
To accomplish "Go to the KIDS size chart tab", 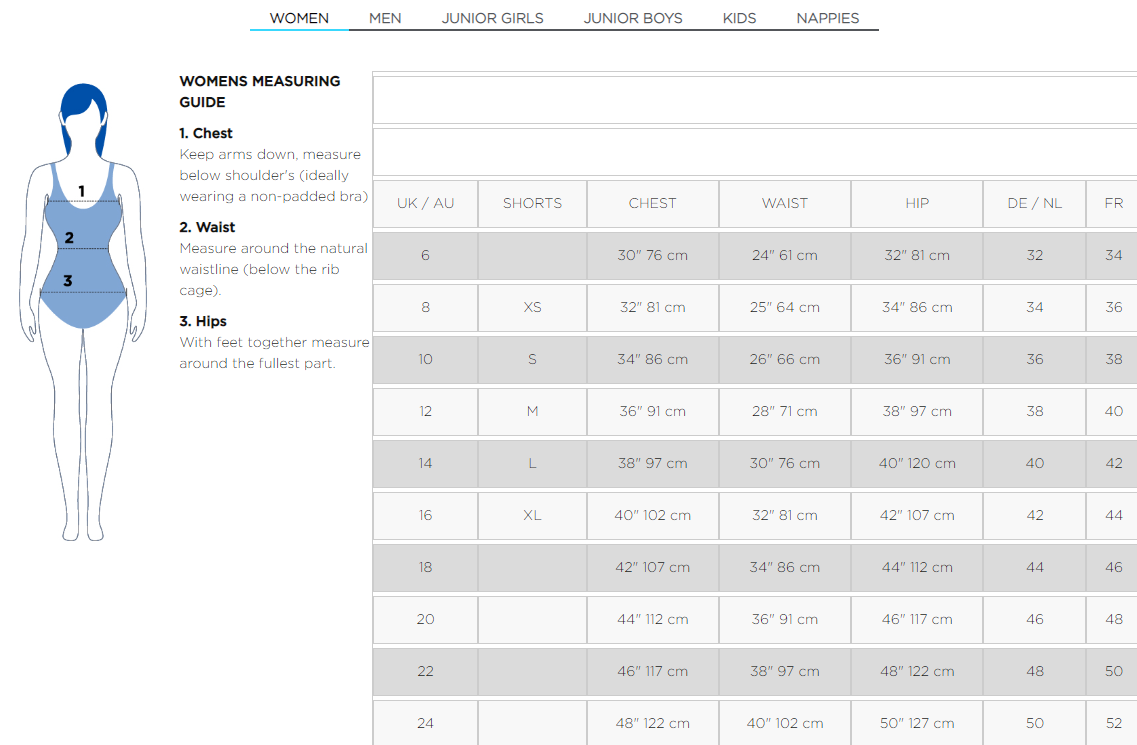I will [x=739, y=18].
